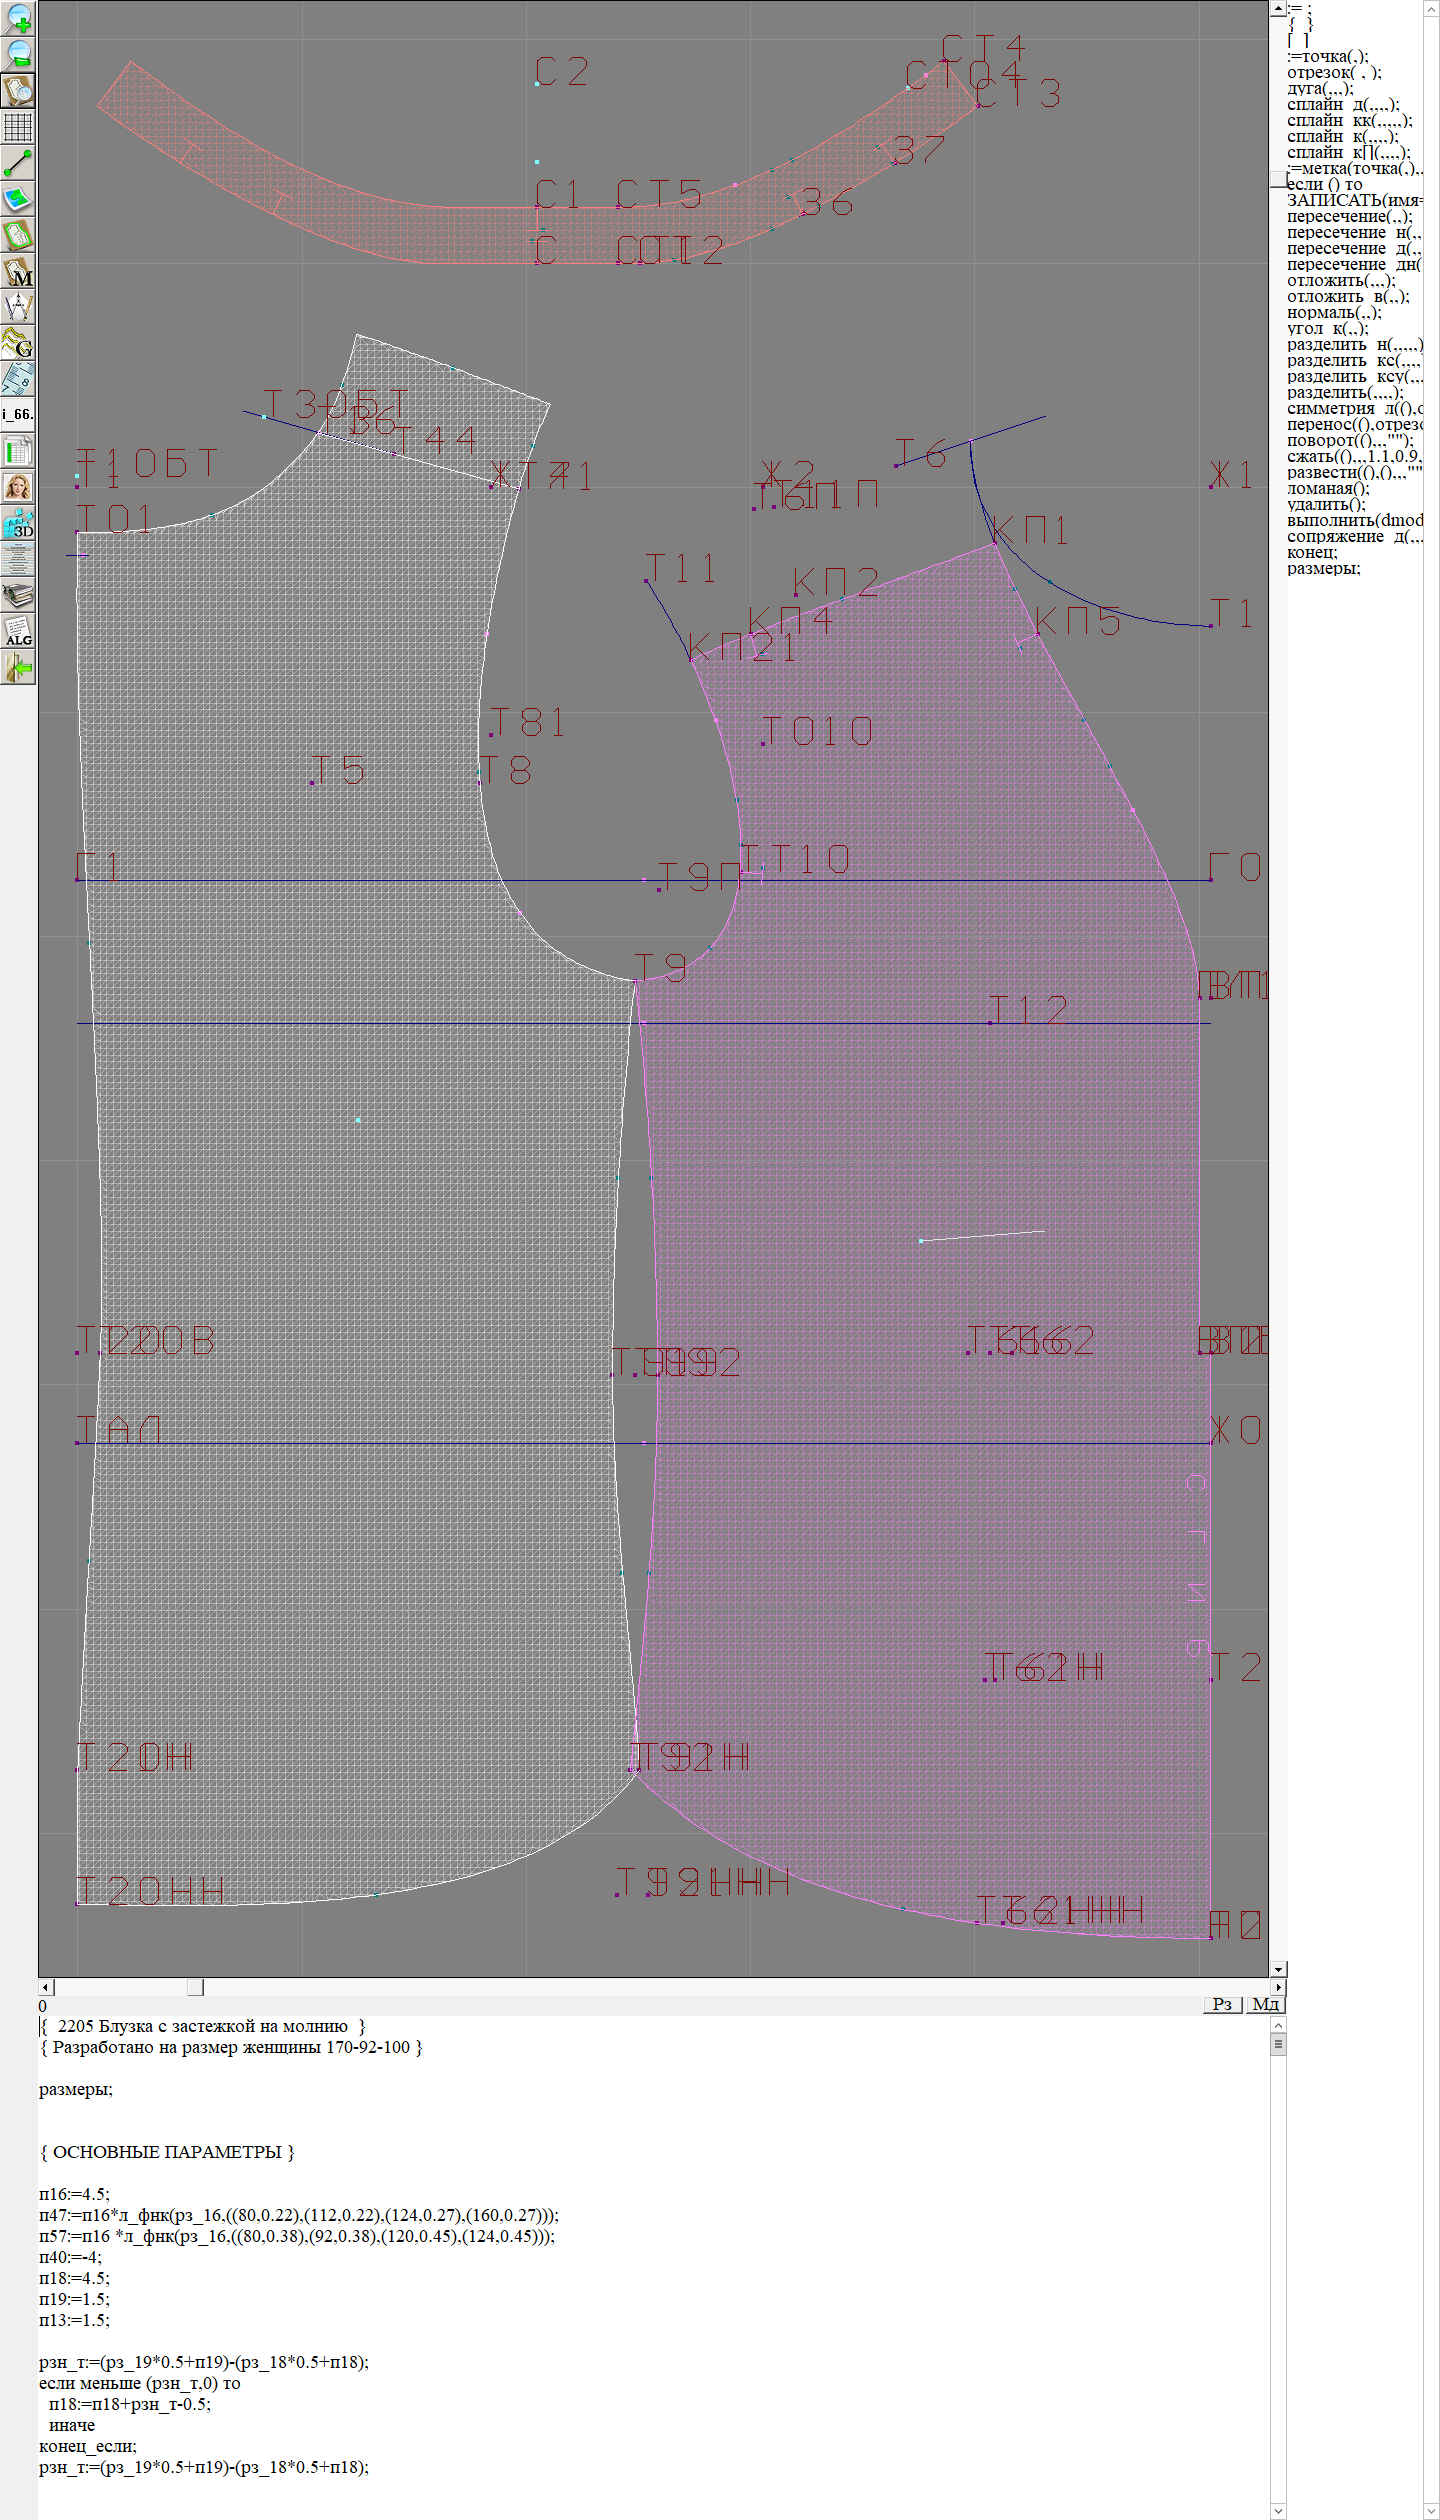Image resolution: width=1440 pixels, height=2520 pixels.
Task: Click the code line 'п16:=4.5;' in editor
Action: [x=74, y=2195]
